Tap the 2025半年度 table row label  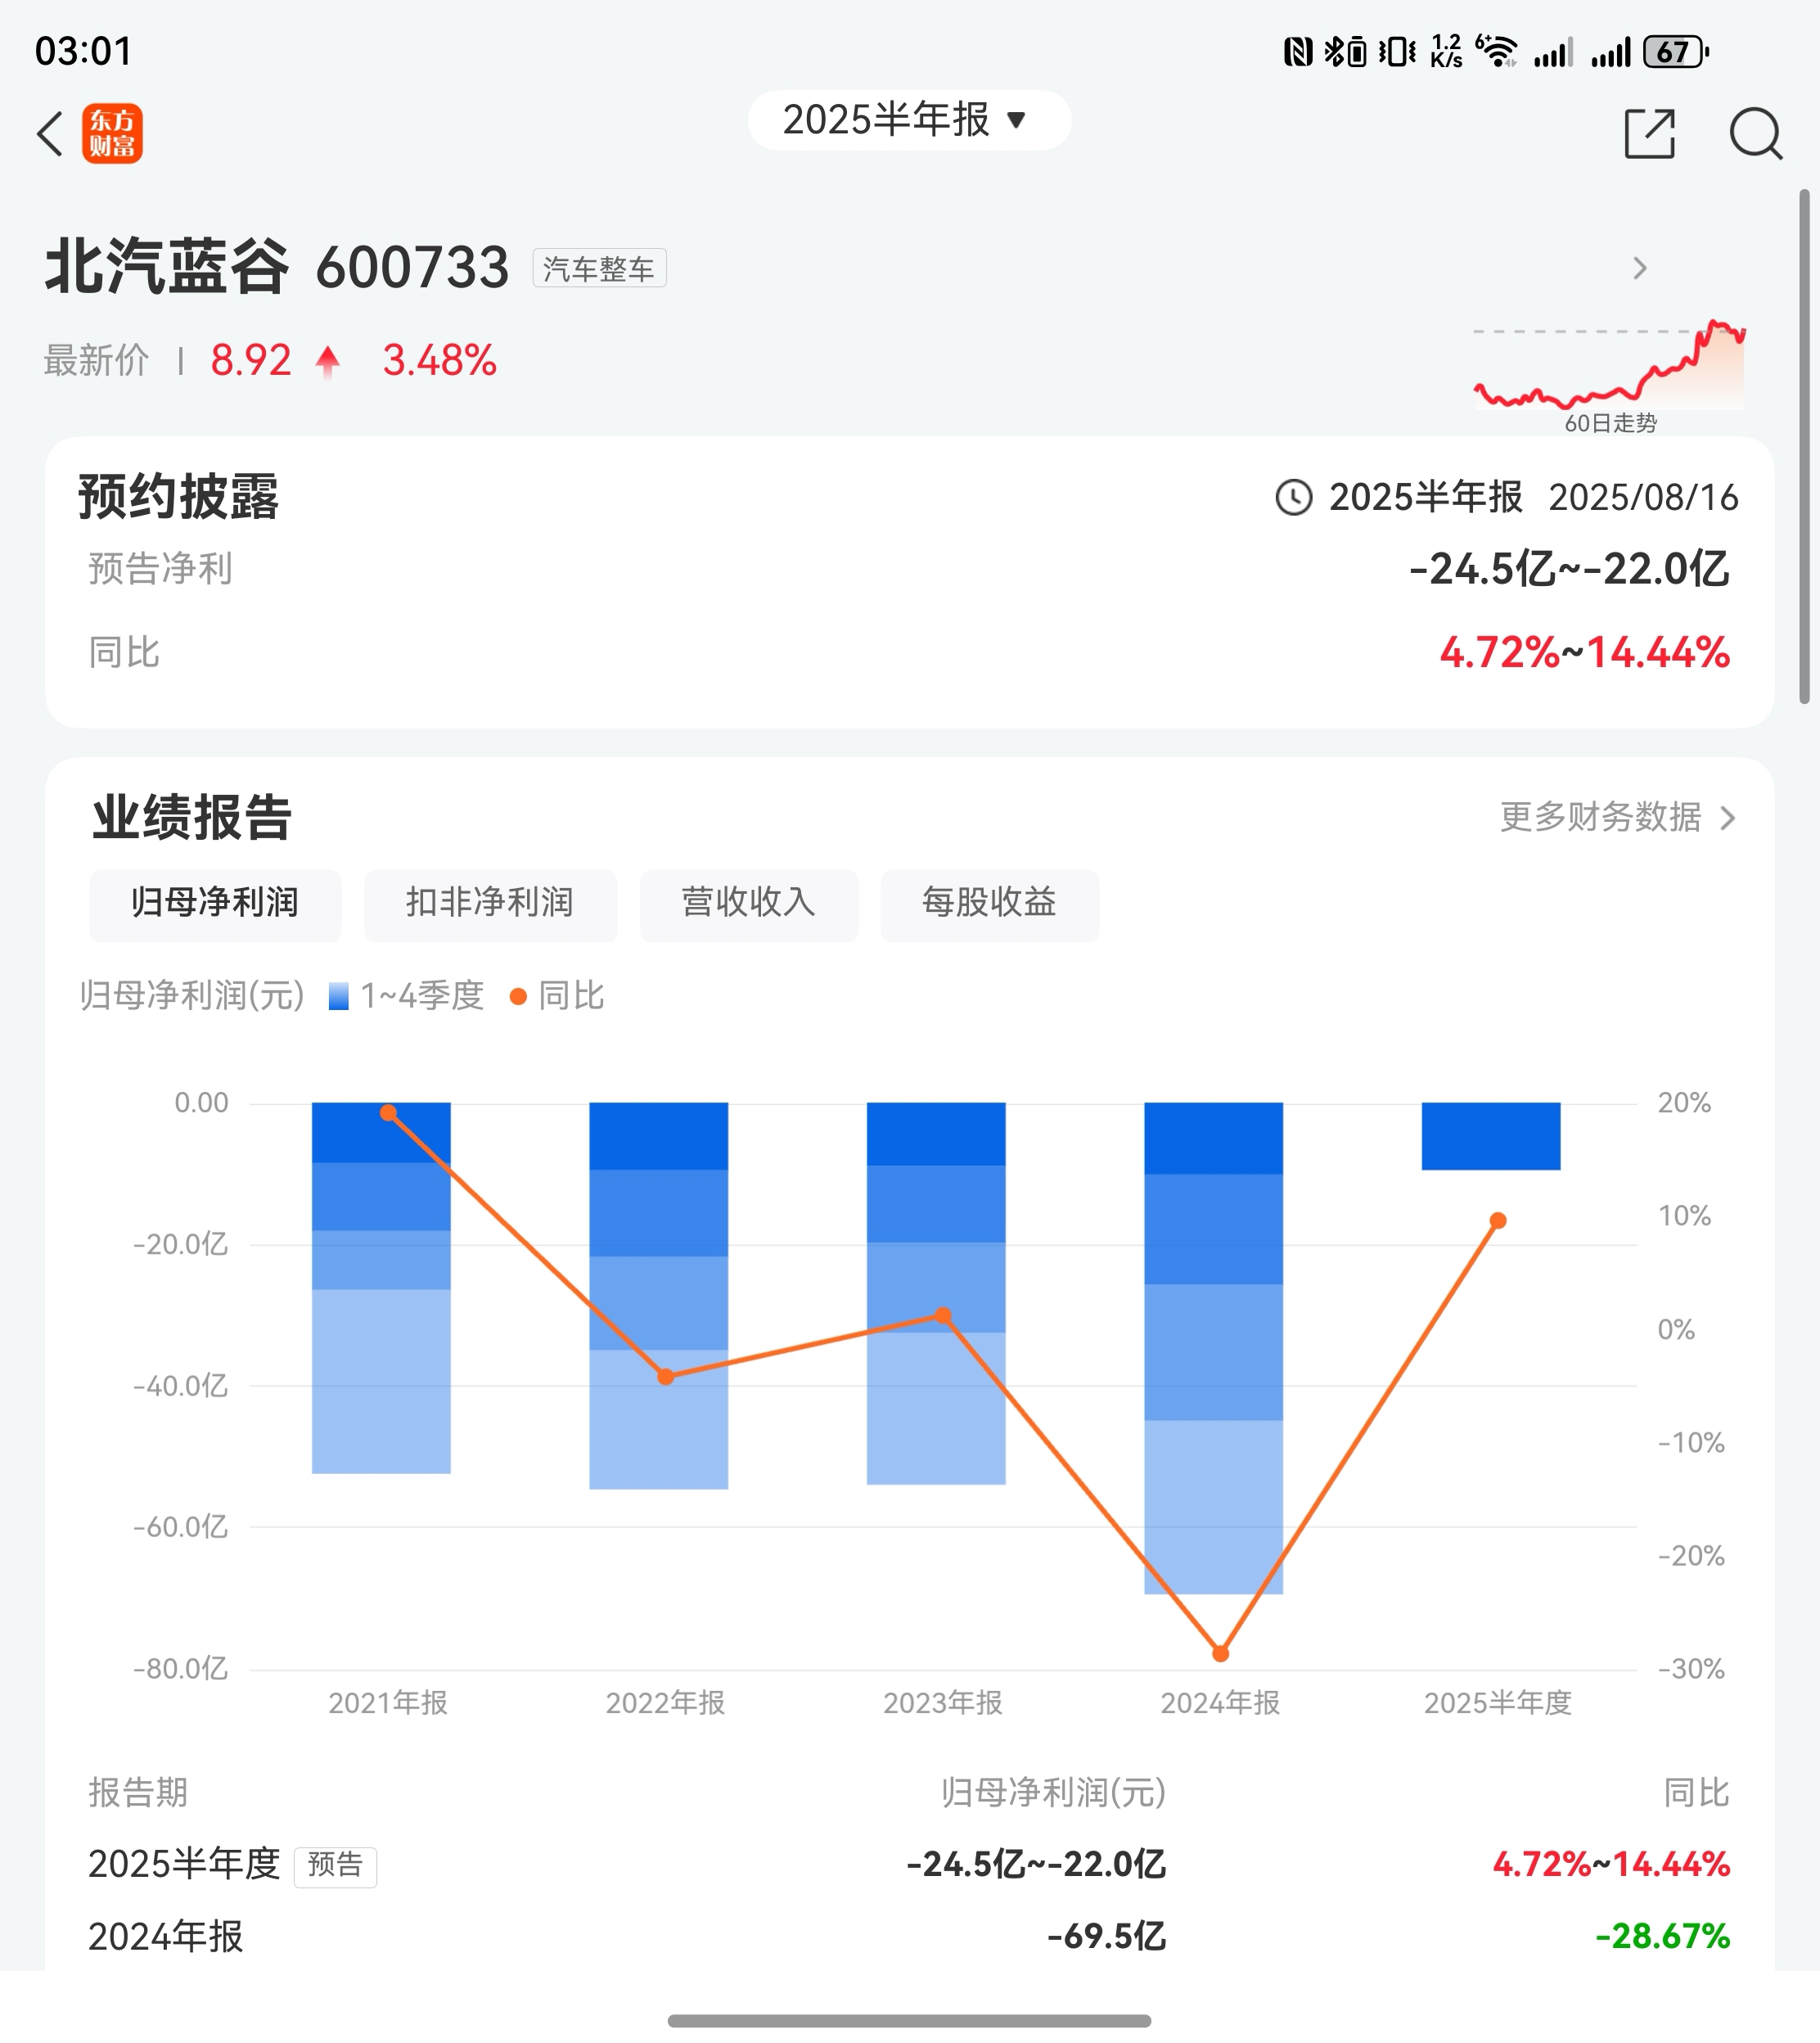pos(184,1865)
